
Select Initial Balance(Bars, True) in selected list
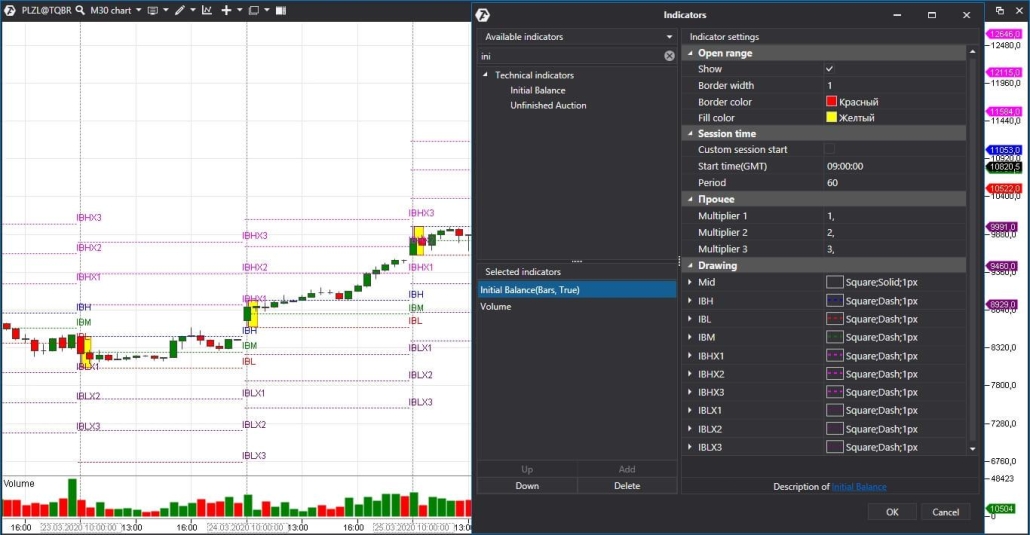click(x=577, y=290)
